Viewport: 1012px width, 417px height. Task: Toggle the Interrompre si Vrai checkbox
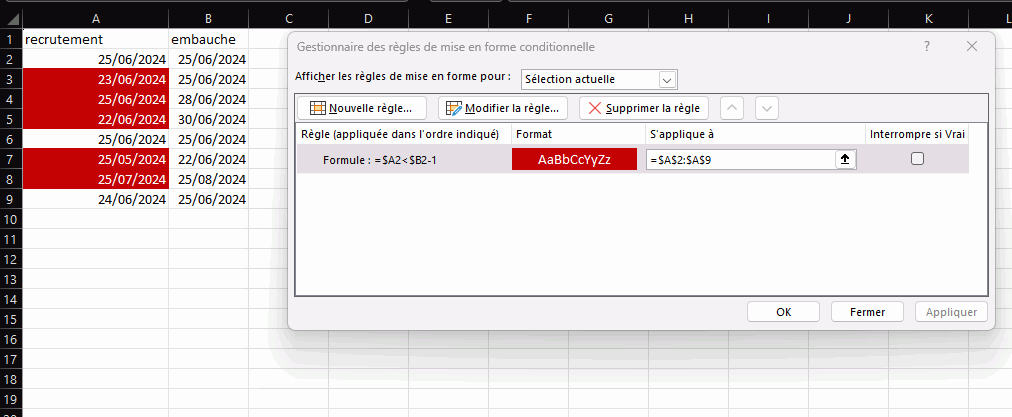point(917,159)
